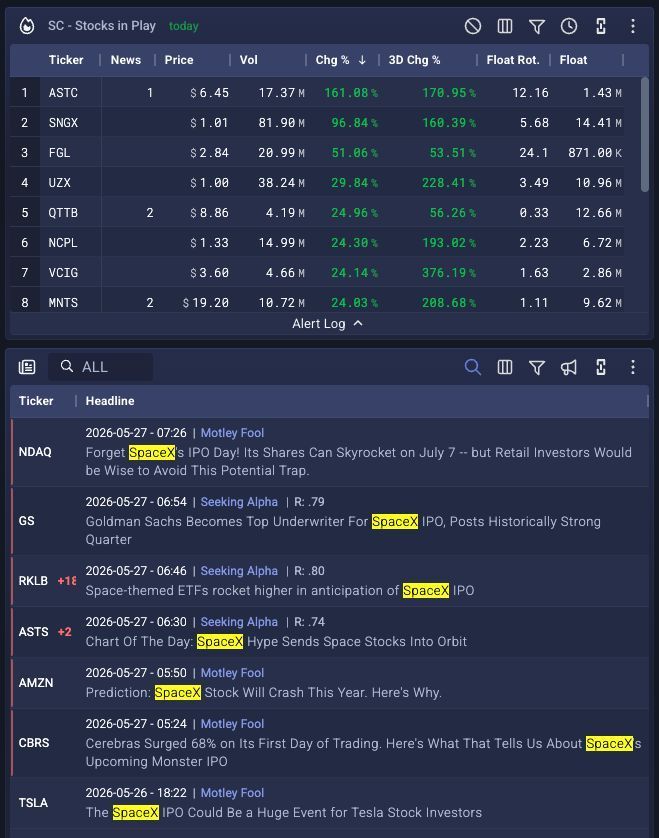Click the news panel Ticker column header
This screenshot has width=659, height=838.
[x=36, y=401]
